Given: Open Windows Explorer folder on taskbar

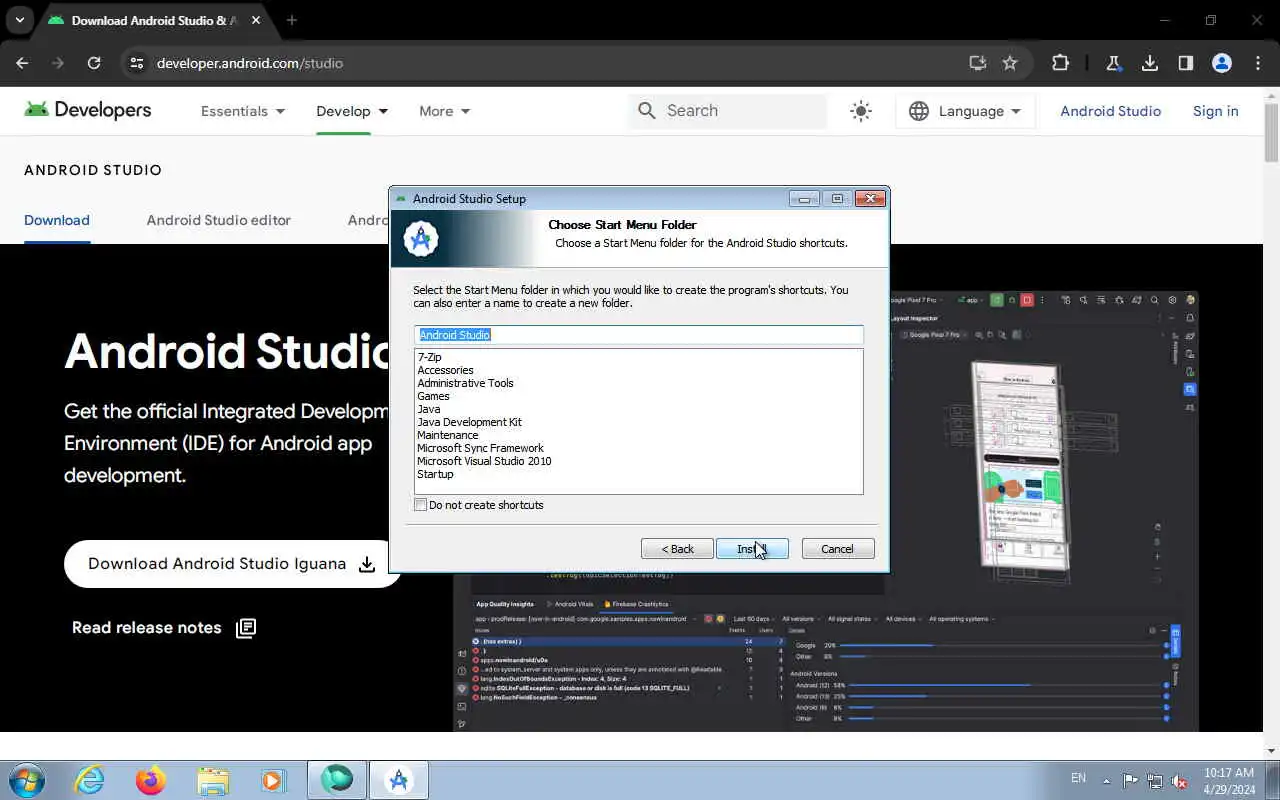Looking at the screenshot, I should point(213,780).
